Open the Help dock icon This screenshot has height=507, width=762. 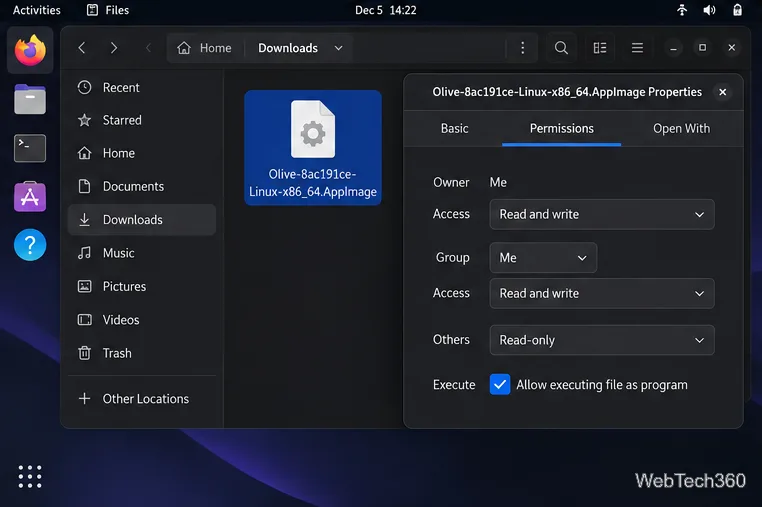click(30, 245)
